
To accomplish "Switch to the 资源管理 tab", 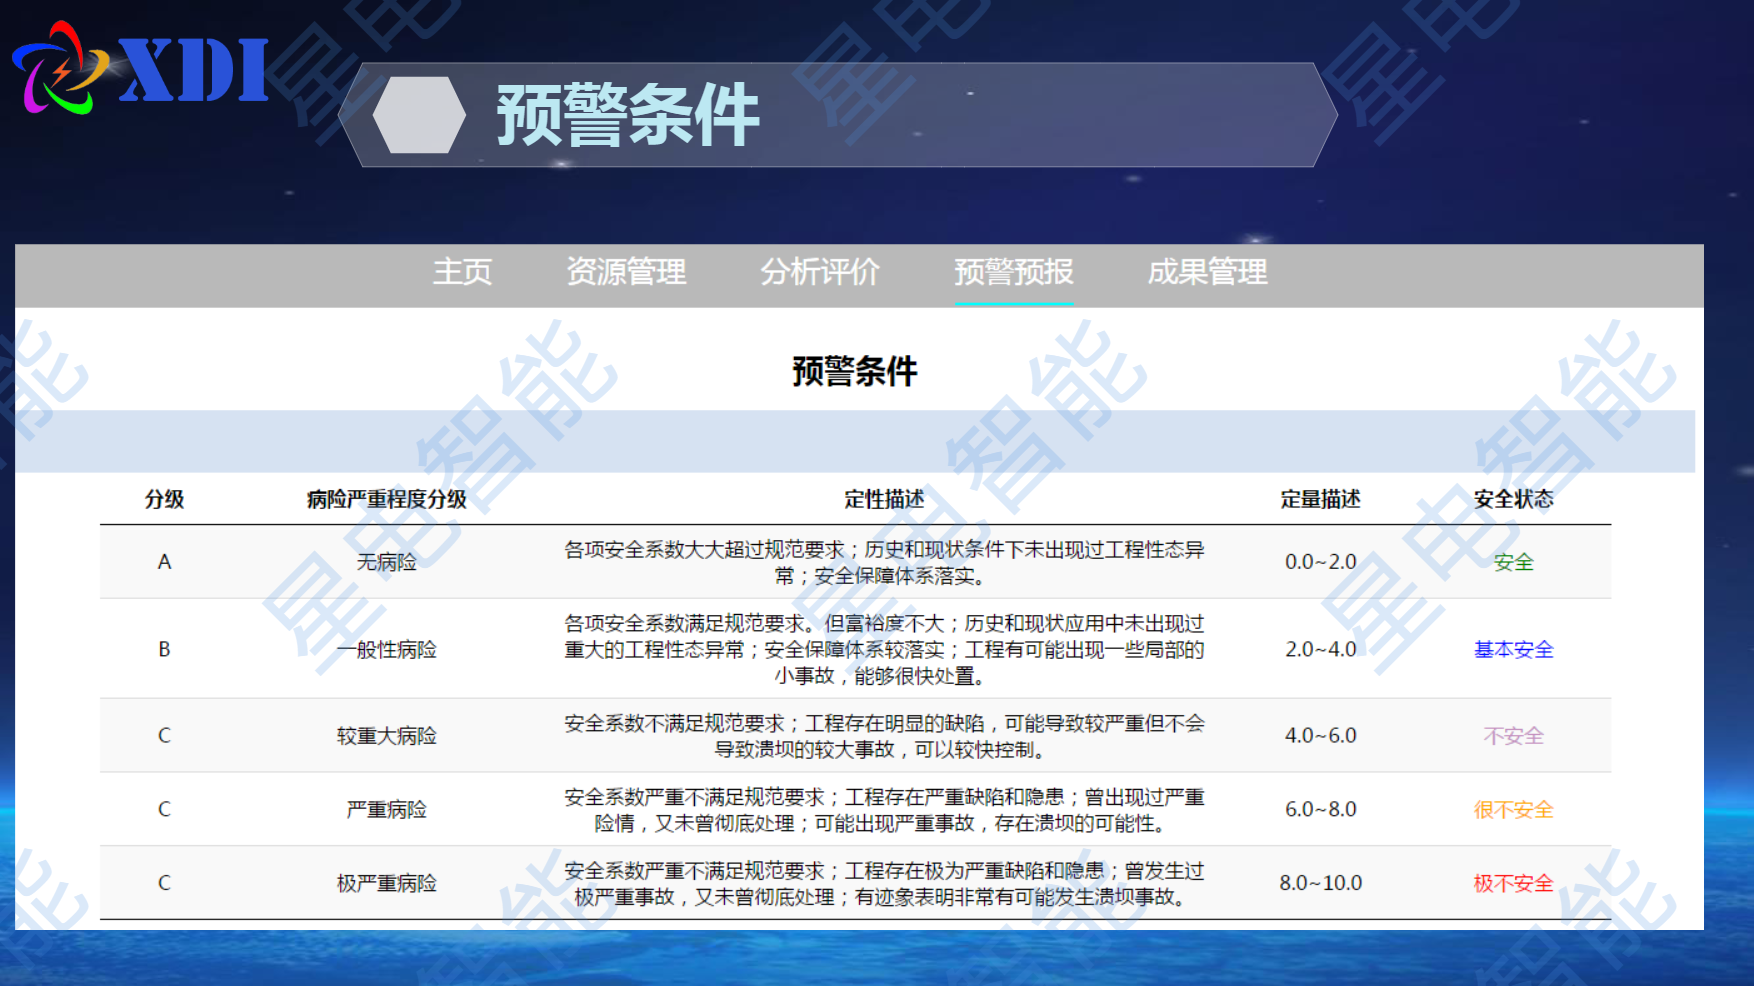I will click(x=626, y=272).
